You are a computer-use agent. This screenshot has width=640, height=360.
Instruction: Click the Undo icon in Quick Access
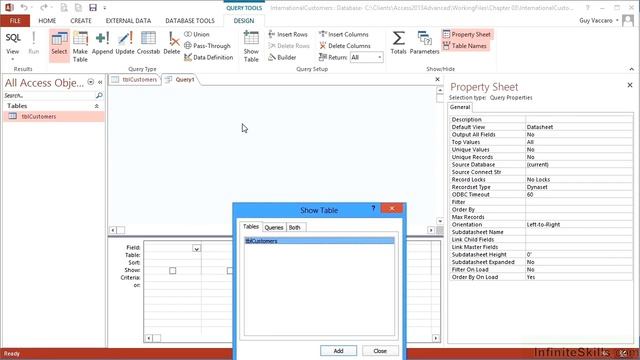point(24,7)
